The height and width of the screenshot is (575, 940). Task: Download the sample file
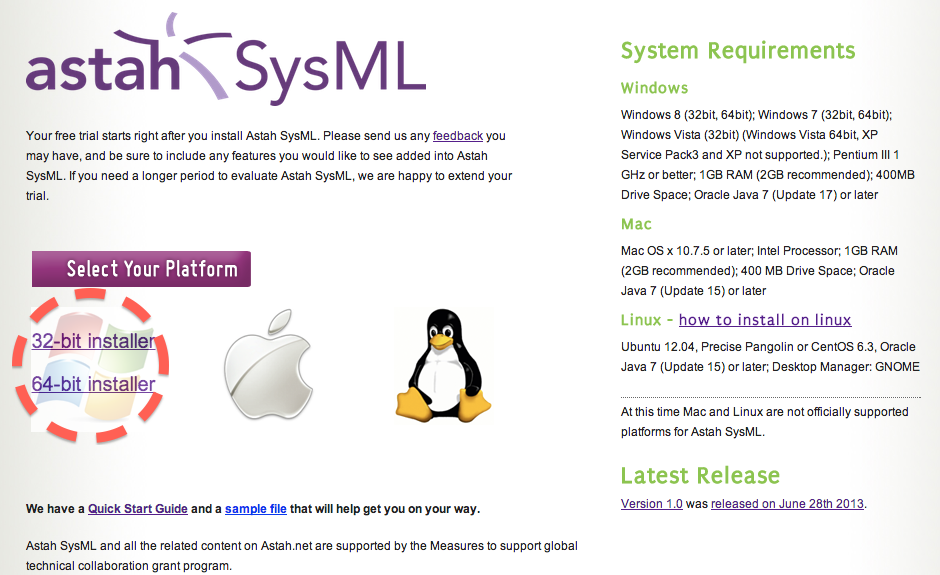click(256, 509)
